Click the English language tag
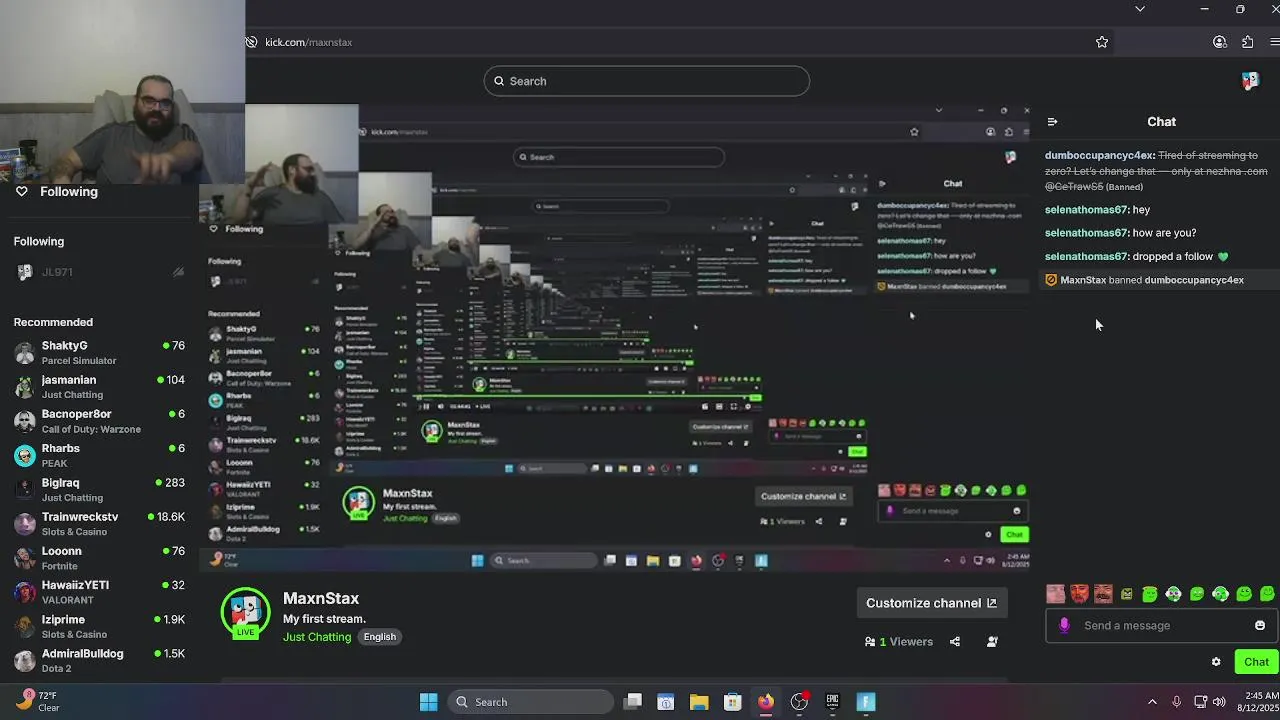Image resolution: width=1280 pixels, height=720 pixels. (380, 637)
